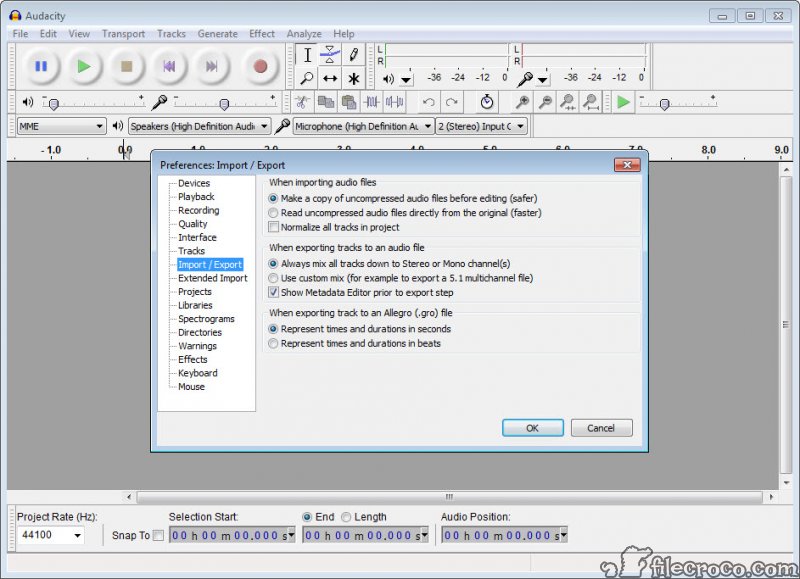The width and height of the screenshot is (800, 579).
Task: Select the Length radio button
Action: point(346,517)
